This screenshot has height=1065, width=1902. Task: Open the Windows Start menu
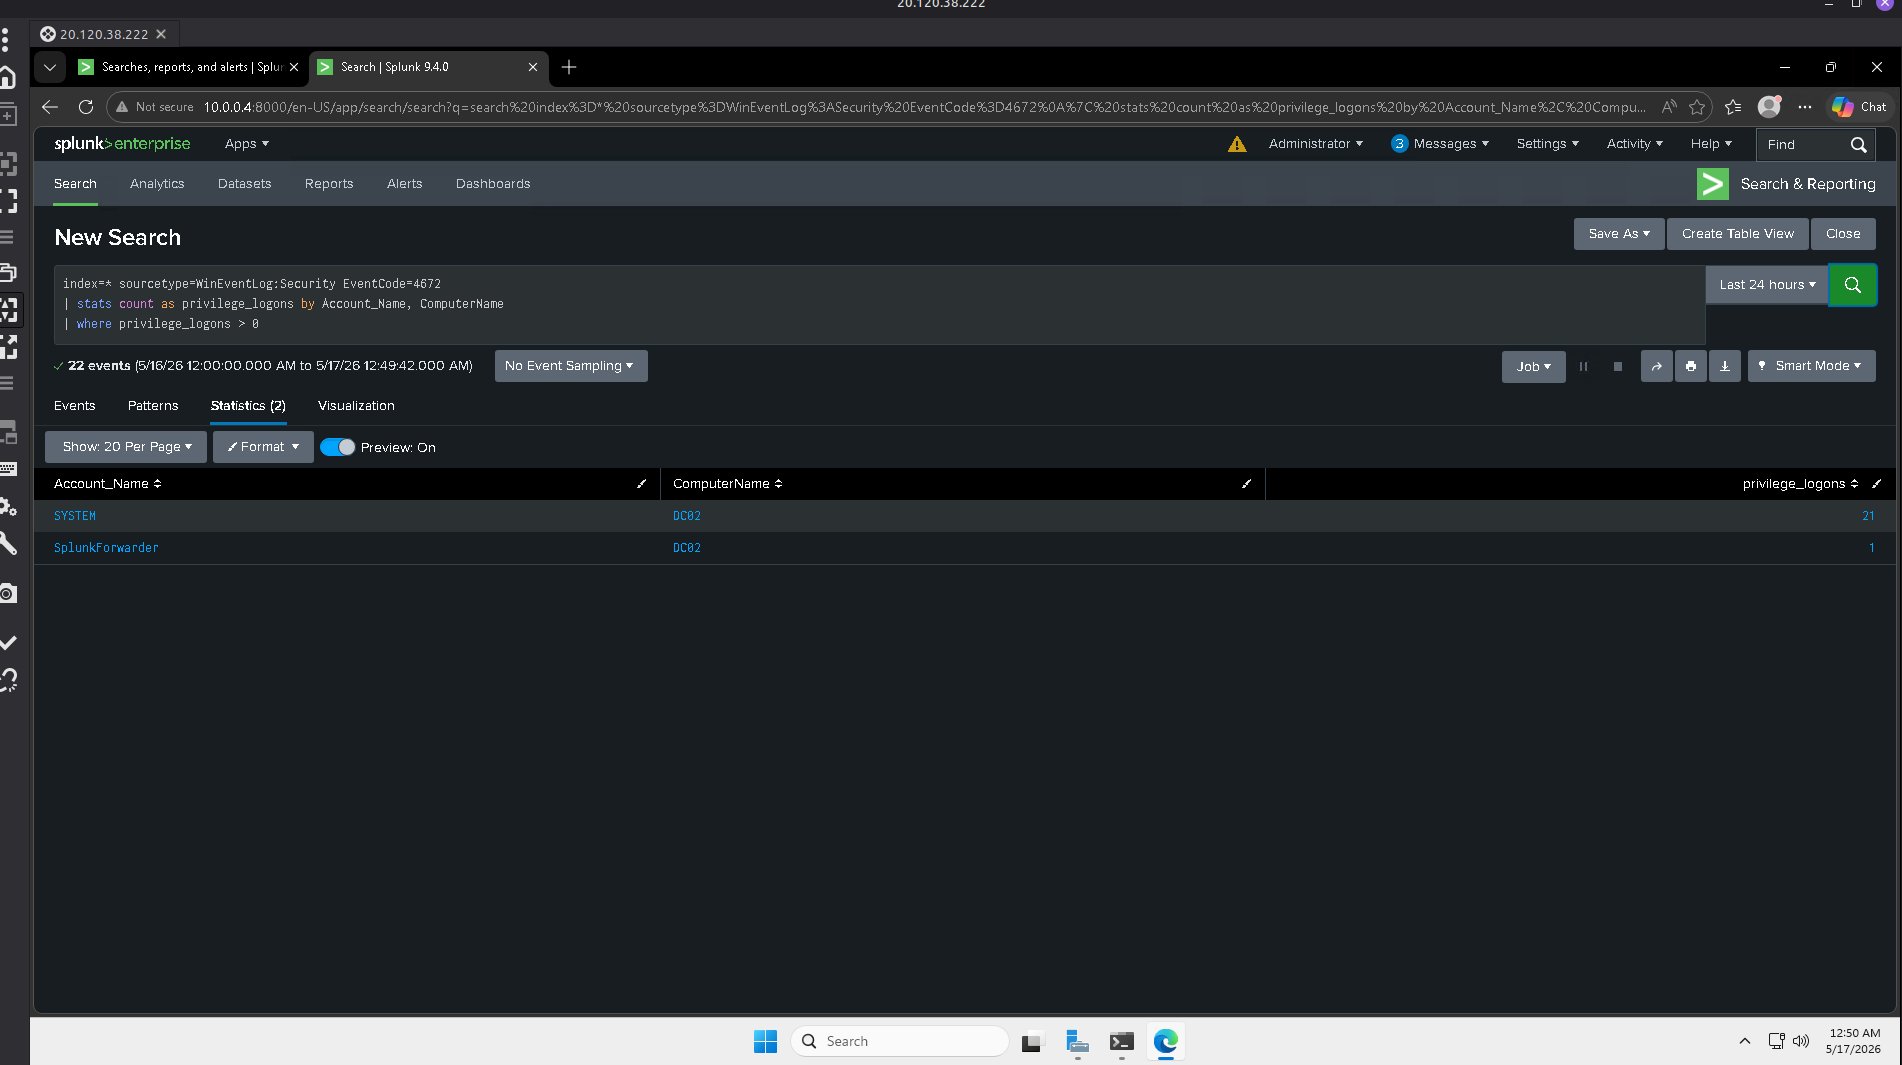(x=765, y=1042)
